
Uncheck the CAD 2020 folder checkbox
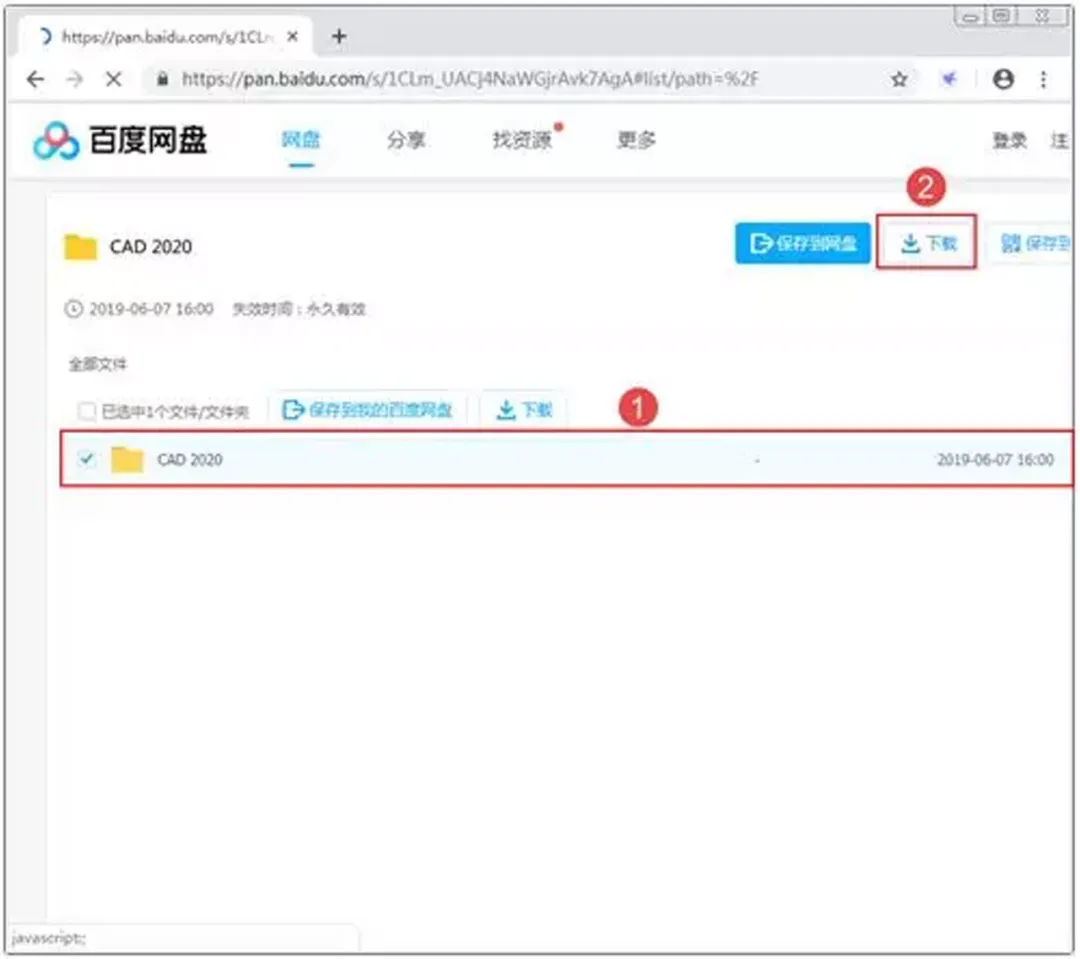coord(87,458)
